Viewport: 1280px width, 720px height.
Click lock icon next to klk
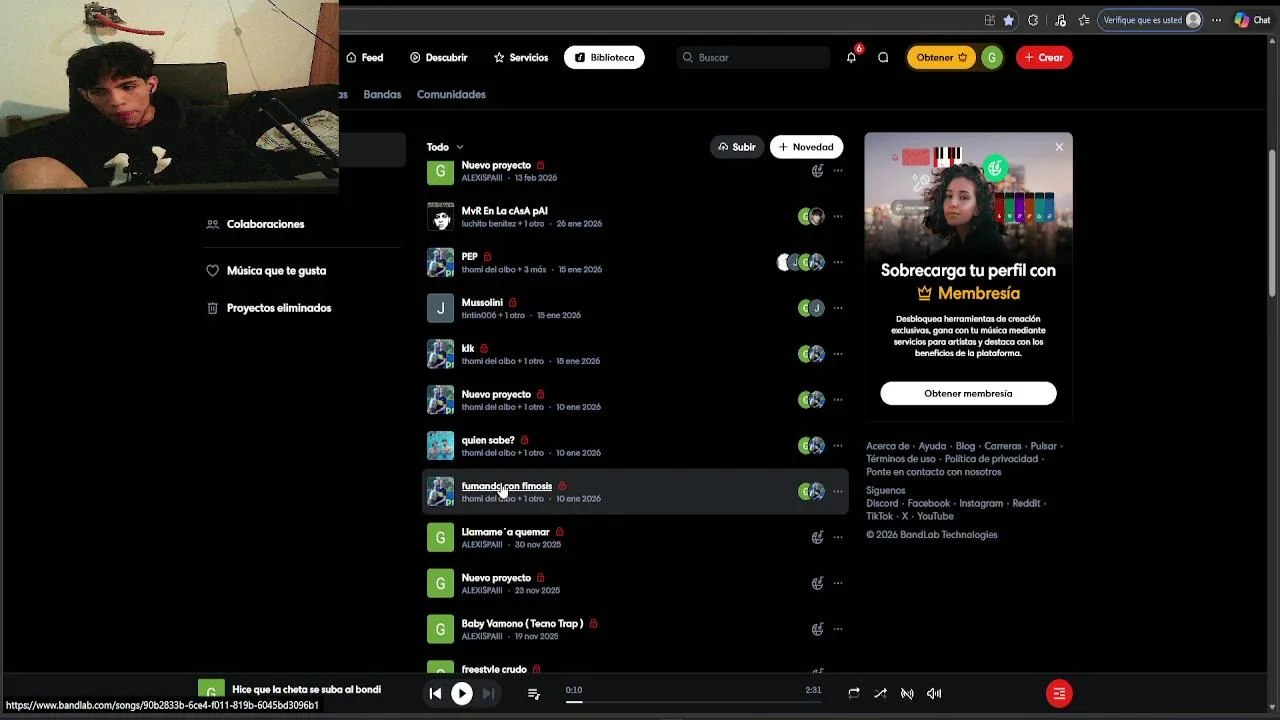[484, 348]
